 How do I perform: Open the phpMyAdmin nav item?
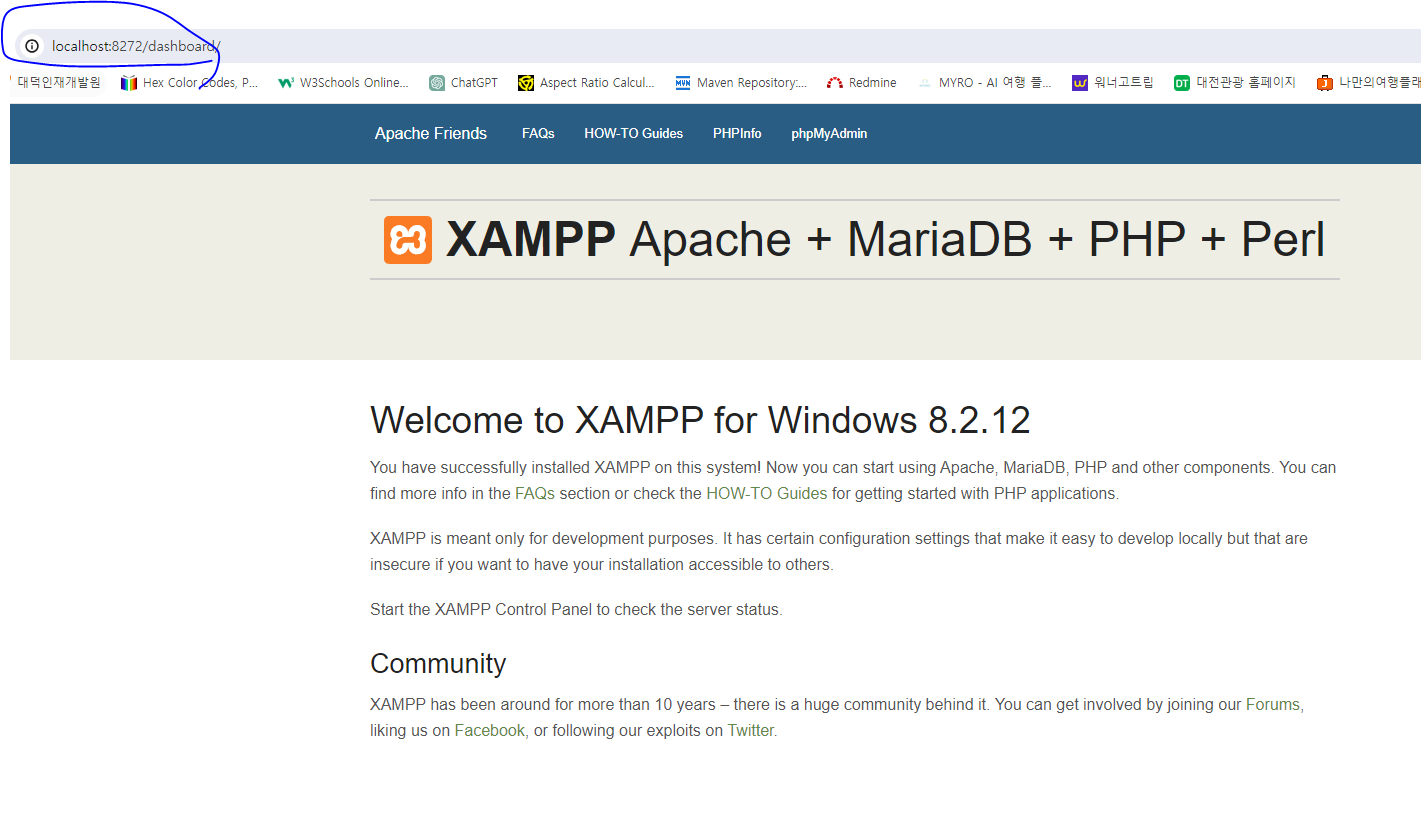pyautogui.click(x=829, y=134)
